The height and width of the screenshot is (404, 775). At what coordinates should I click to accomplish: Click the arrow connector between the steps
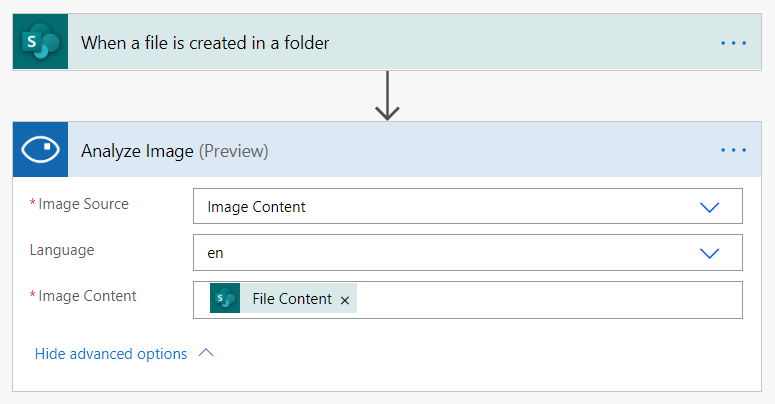pos(387,98)
